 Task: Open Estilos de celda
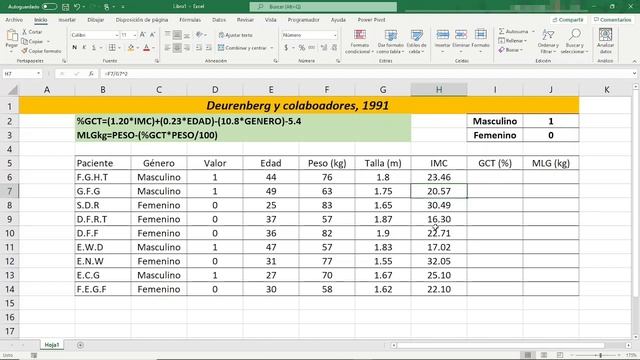(416, 42)
